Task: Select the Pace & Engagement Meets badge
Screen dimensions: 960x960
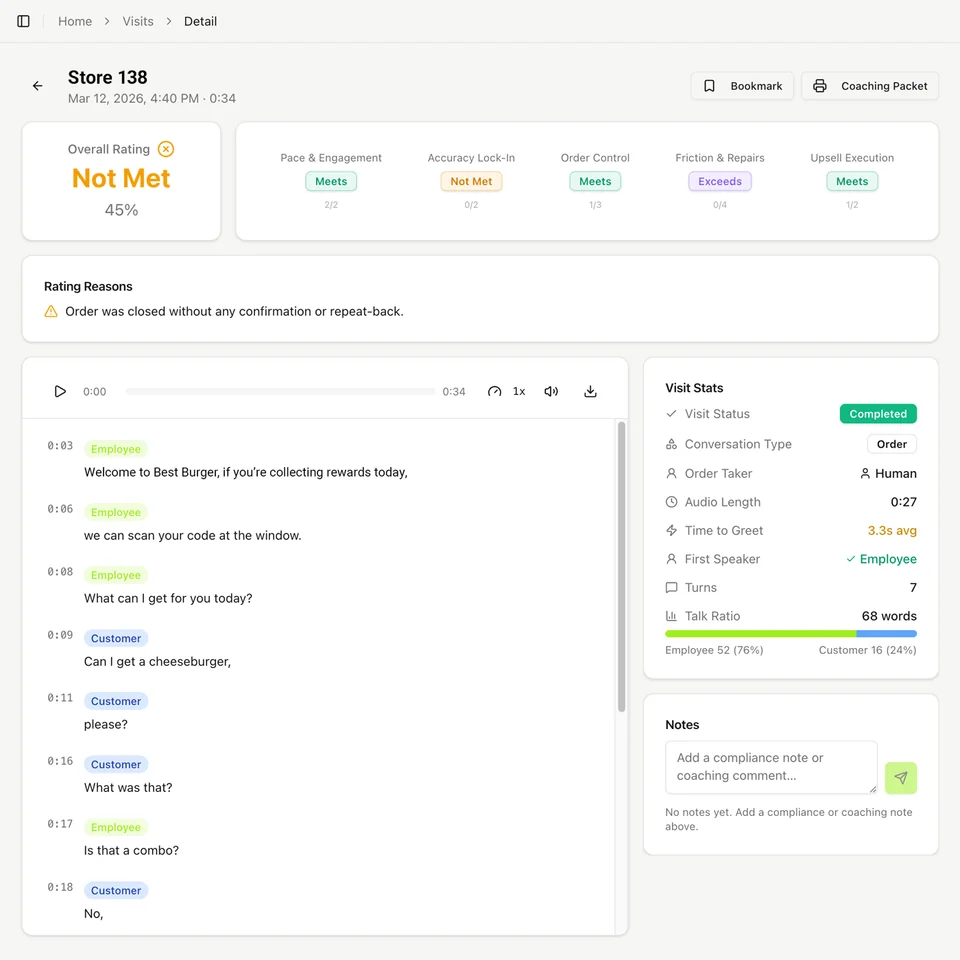Action: pos(331,181)
